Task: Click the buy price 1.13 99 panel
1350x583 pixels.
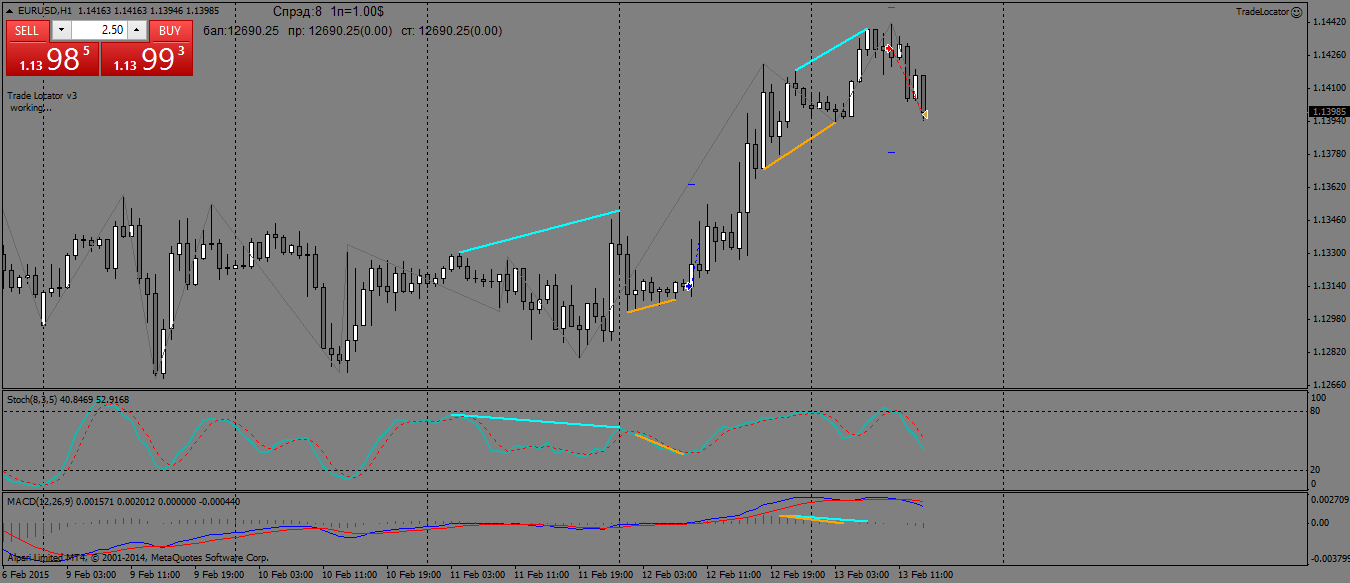Action: point(147,59)
